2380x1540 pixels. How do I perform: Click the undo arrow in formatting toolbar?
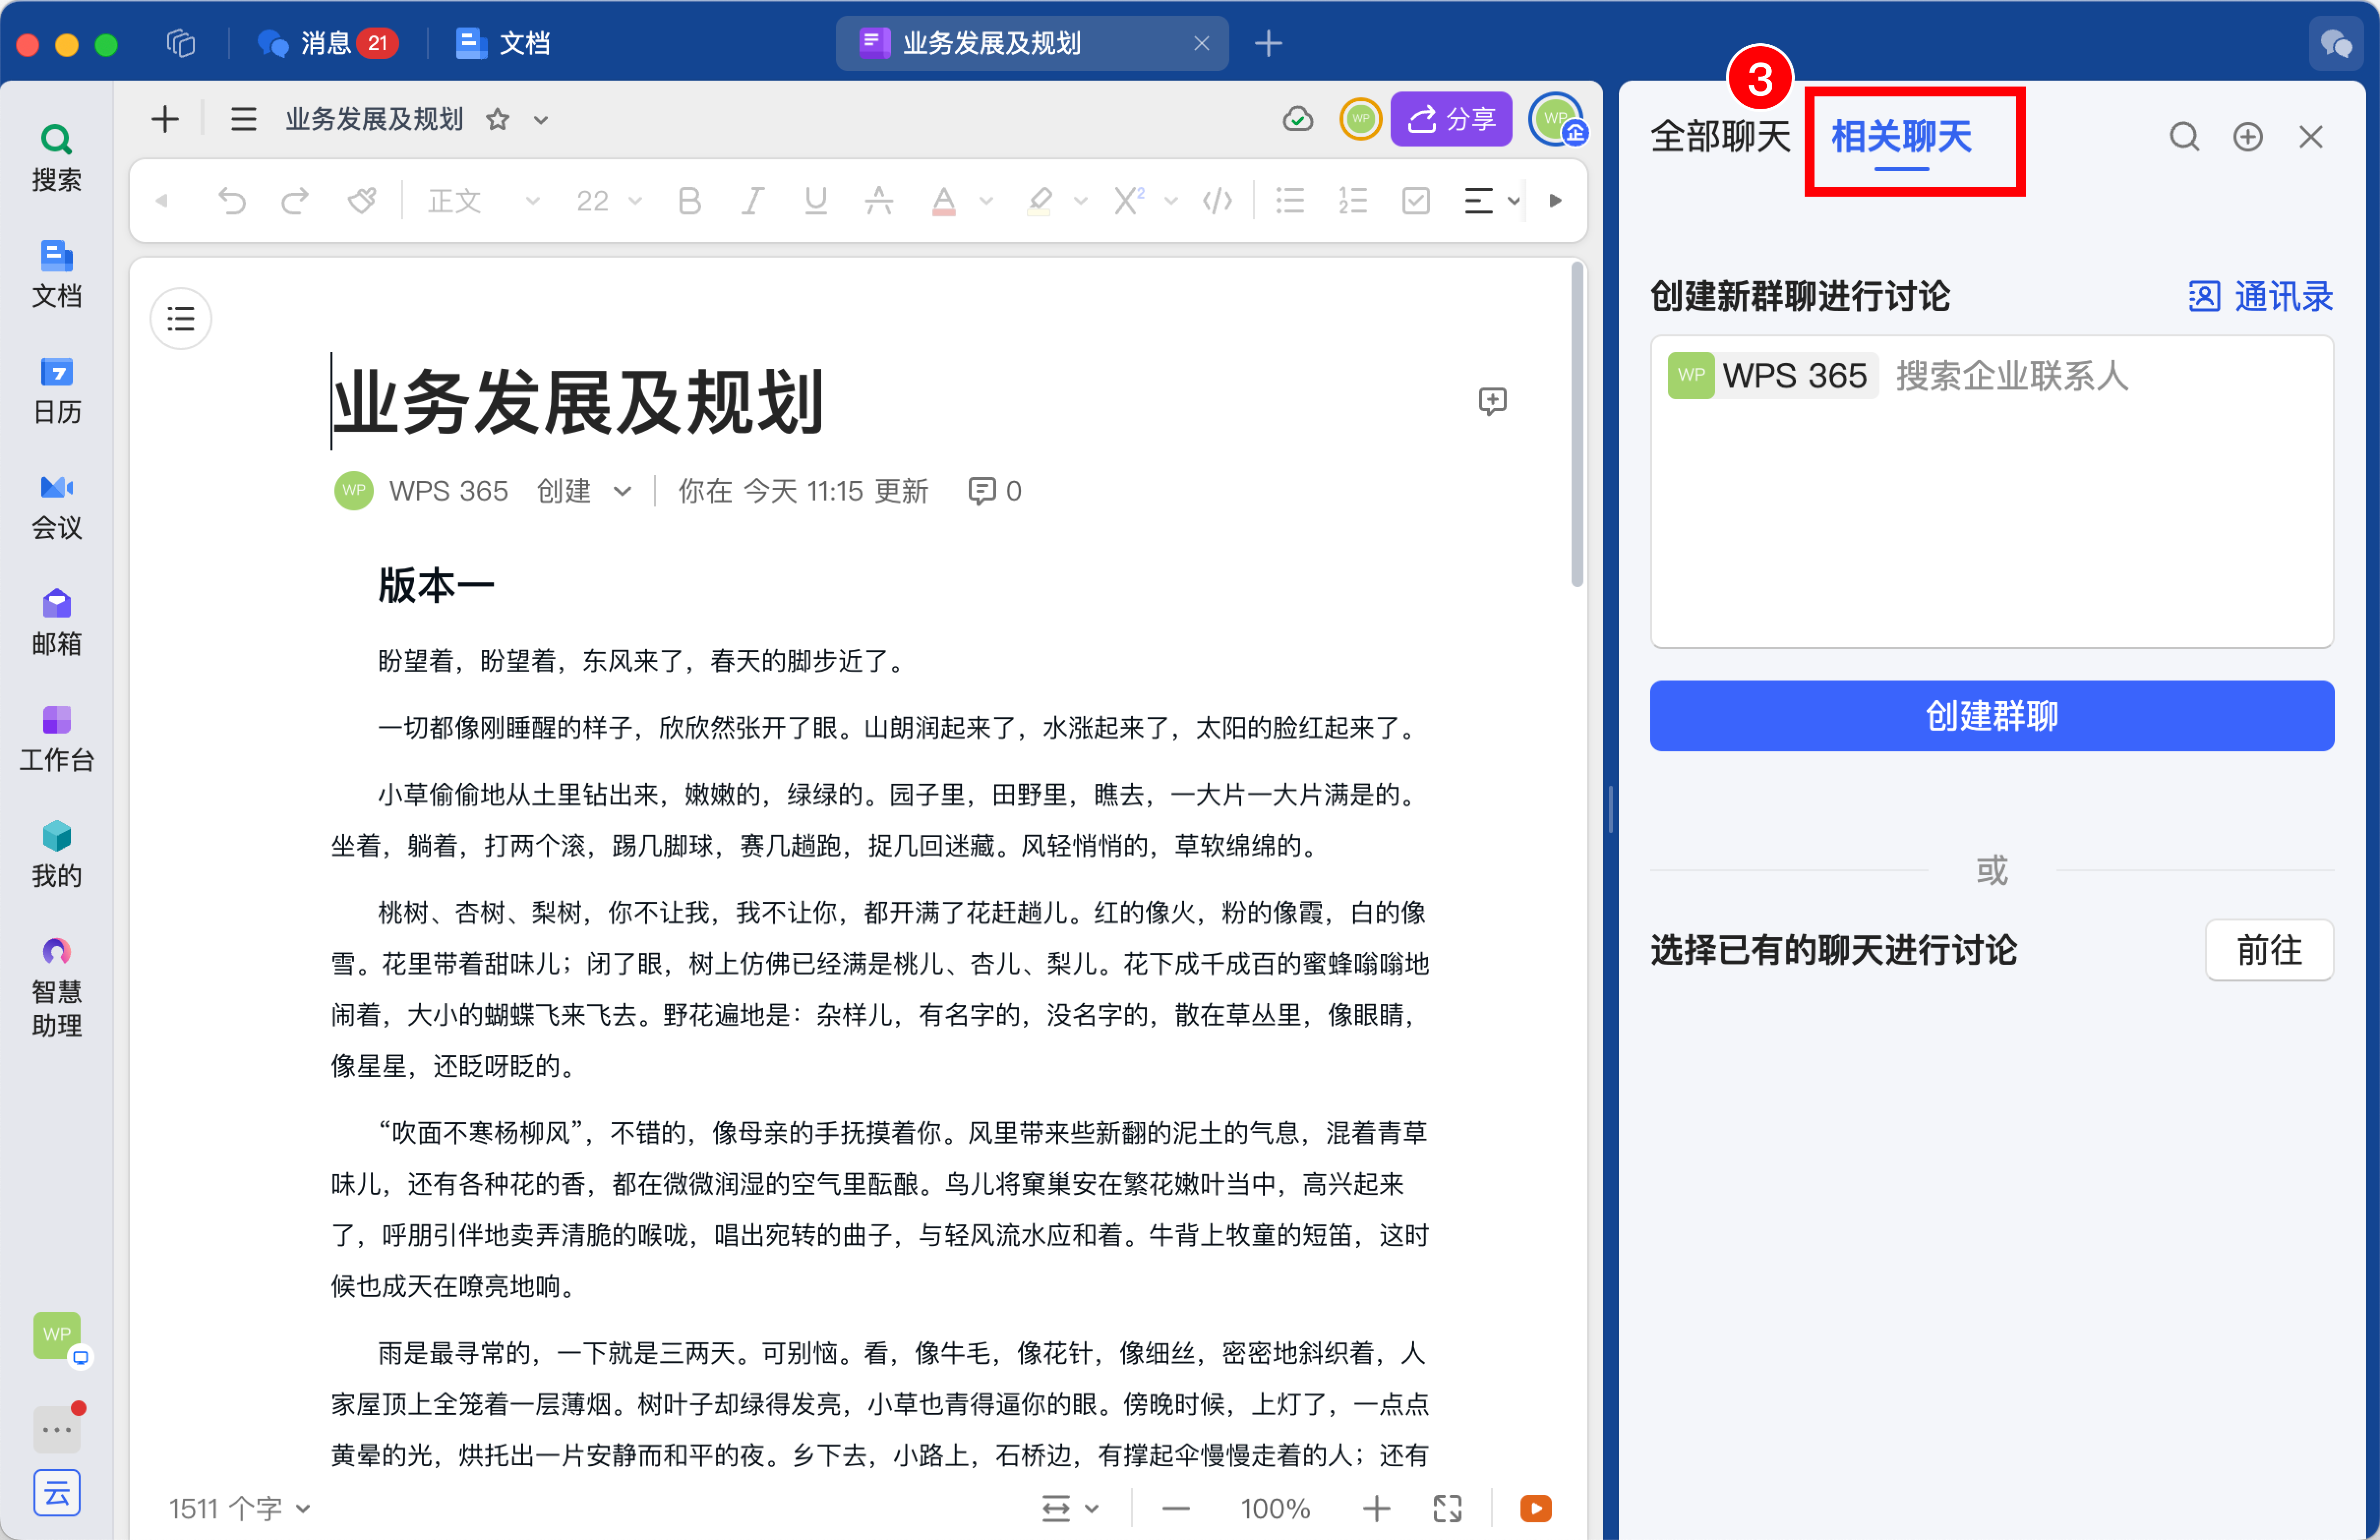coord(232,201)
